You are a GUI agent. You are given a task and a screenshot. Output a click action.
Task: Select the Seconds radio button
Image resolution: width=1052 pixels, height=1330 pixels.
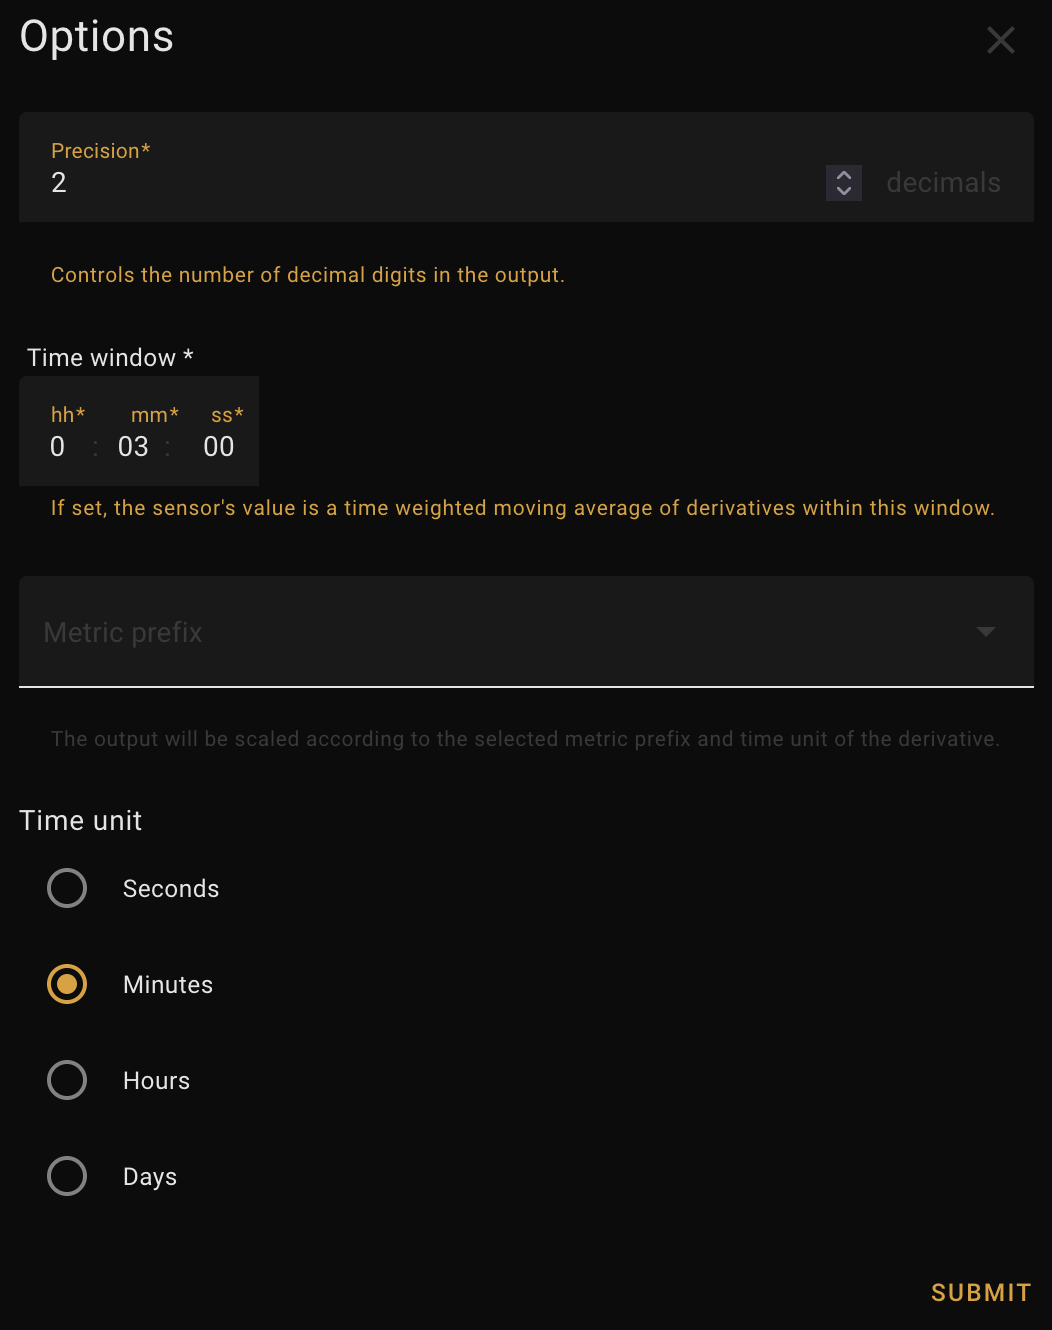pos(67,888)
